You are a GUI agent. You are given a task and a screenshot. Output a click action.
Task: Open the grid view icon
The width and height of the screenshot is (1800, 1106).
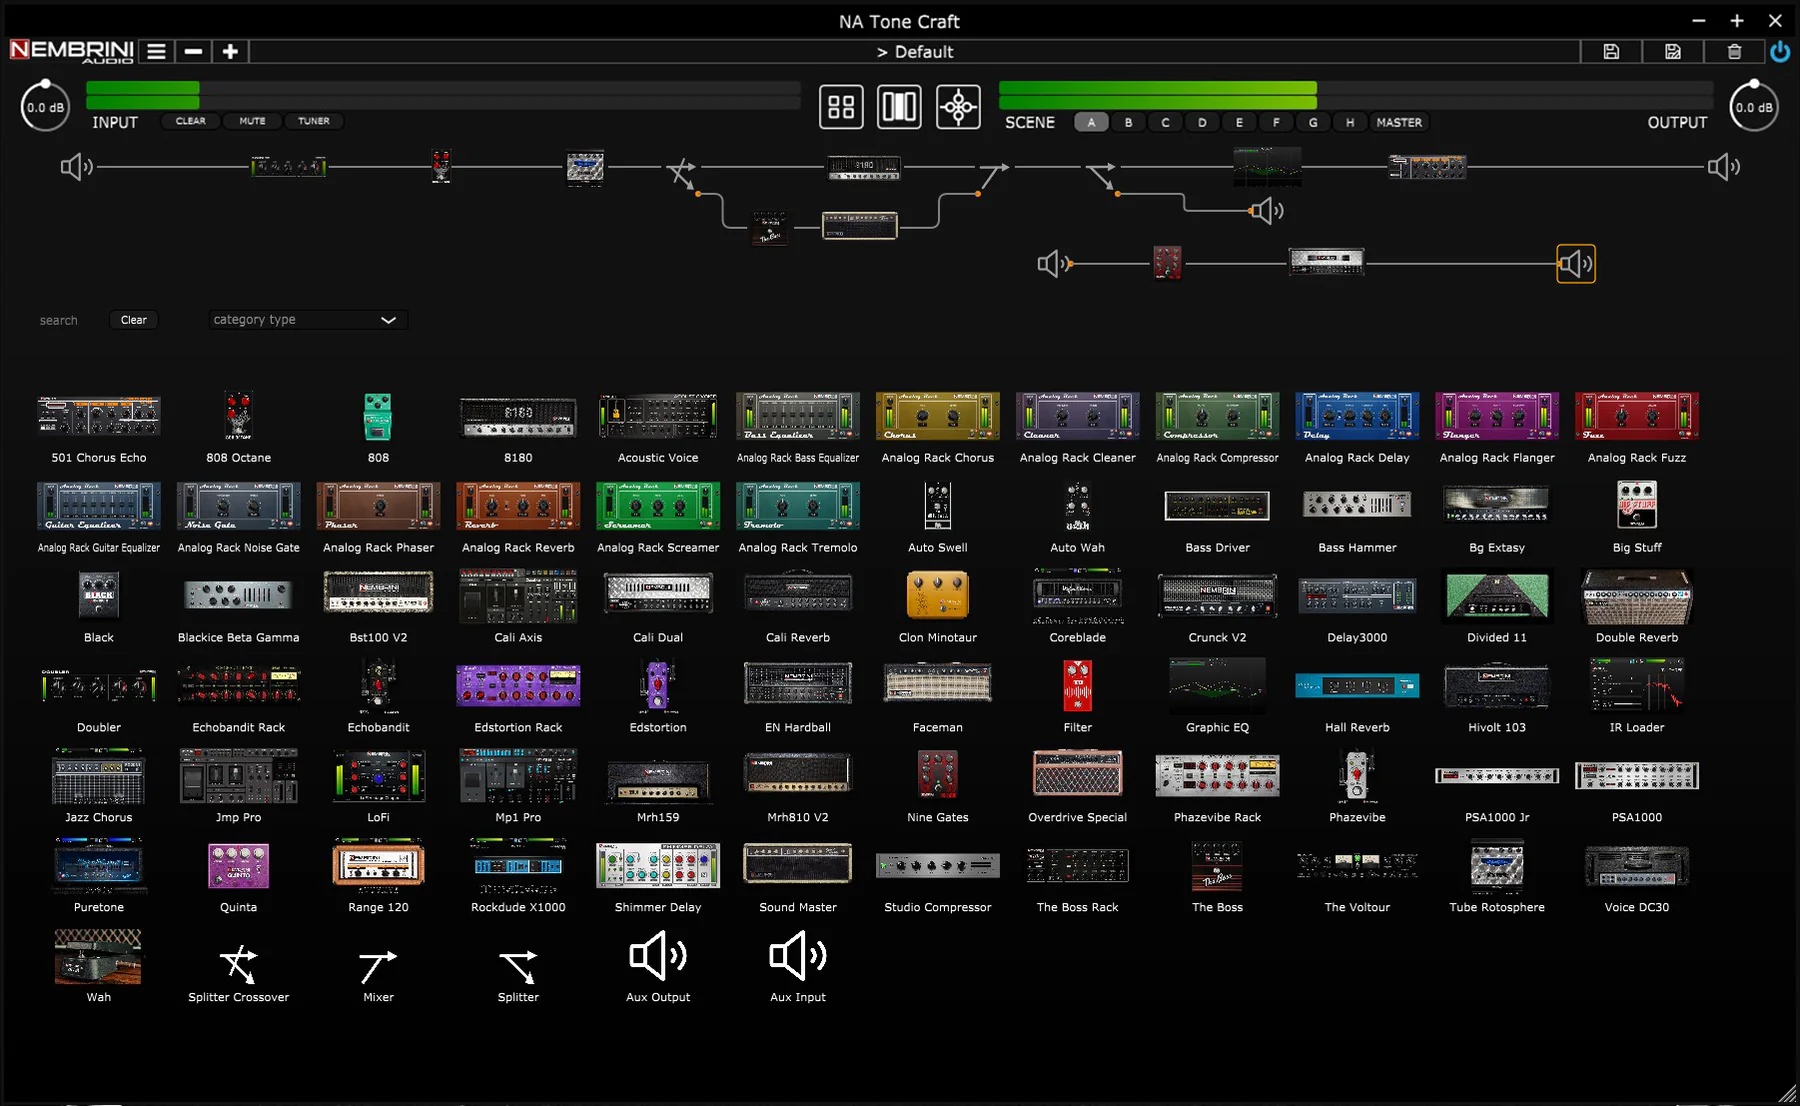coord(841,107)
